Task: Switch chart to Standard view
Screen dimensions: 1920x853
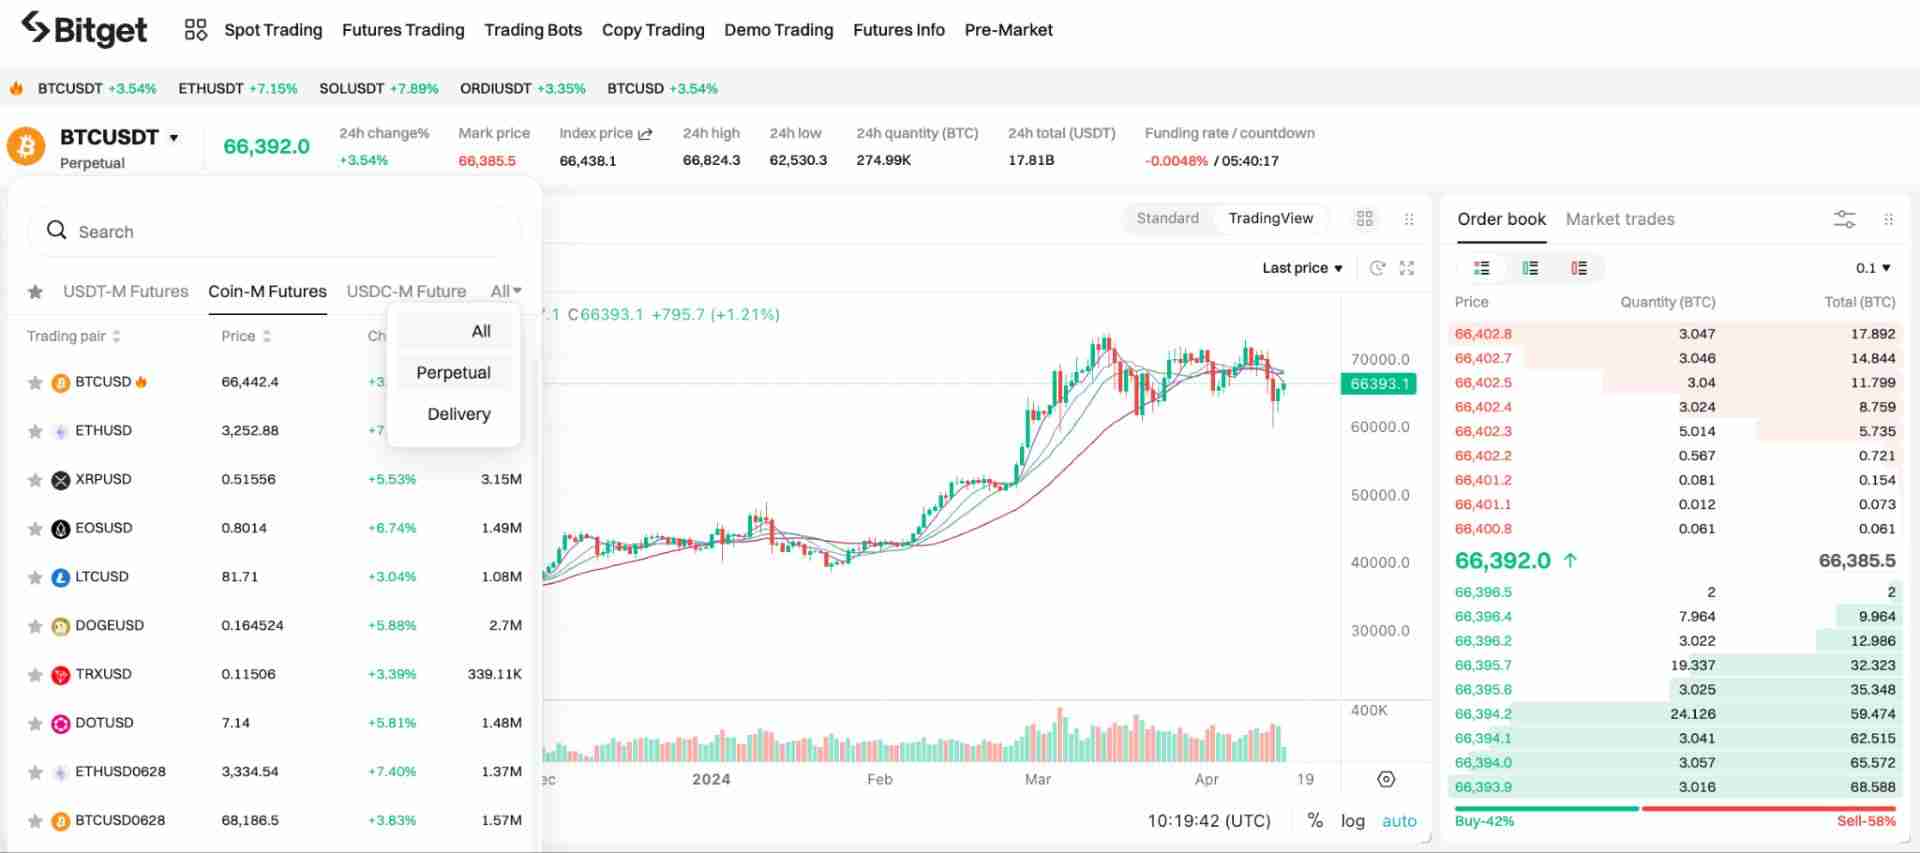Action: 1167,219
